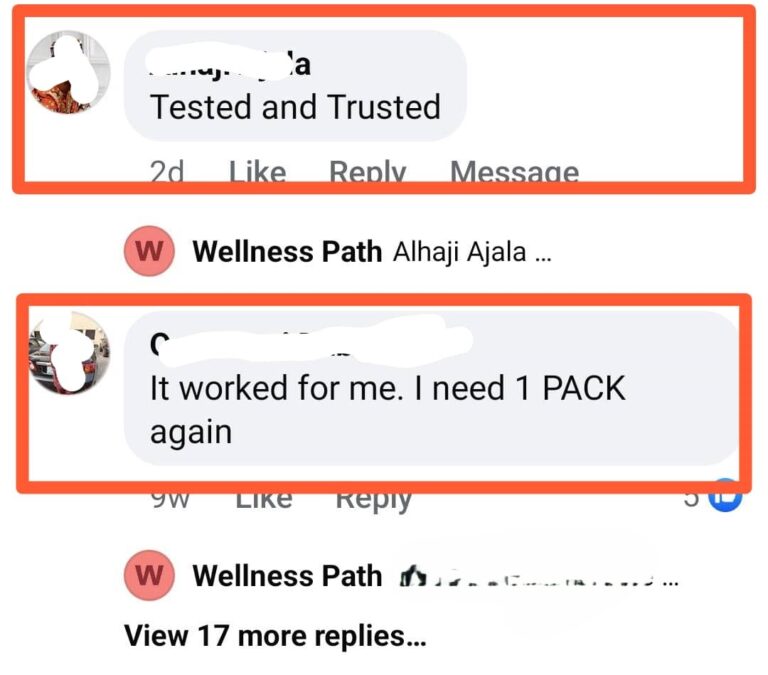This screenshot has height=675, width=768.
Task: Click the 9w timestamp on second comment
Action: click(x=170, y=499)
